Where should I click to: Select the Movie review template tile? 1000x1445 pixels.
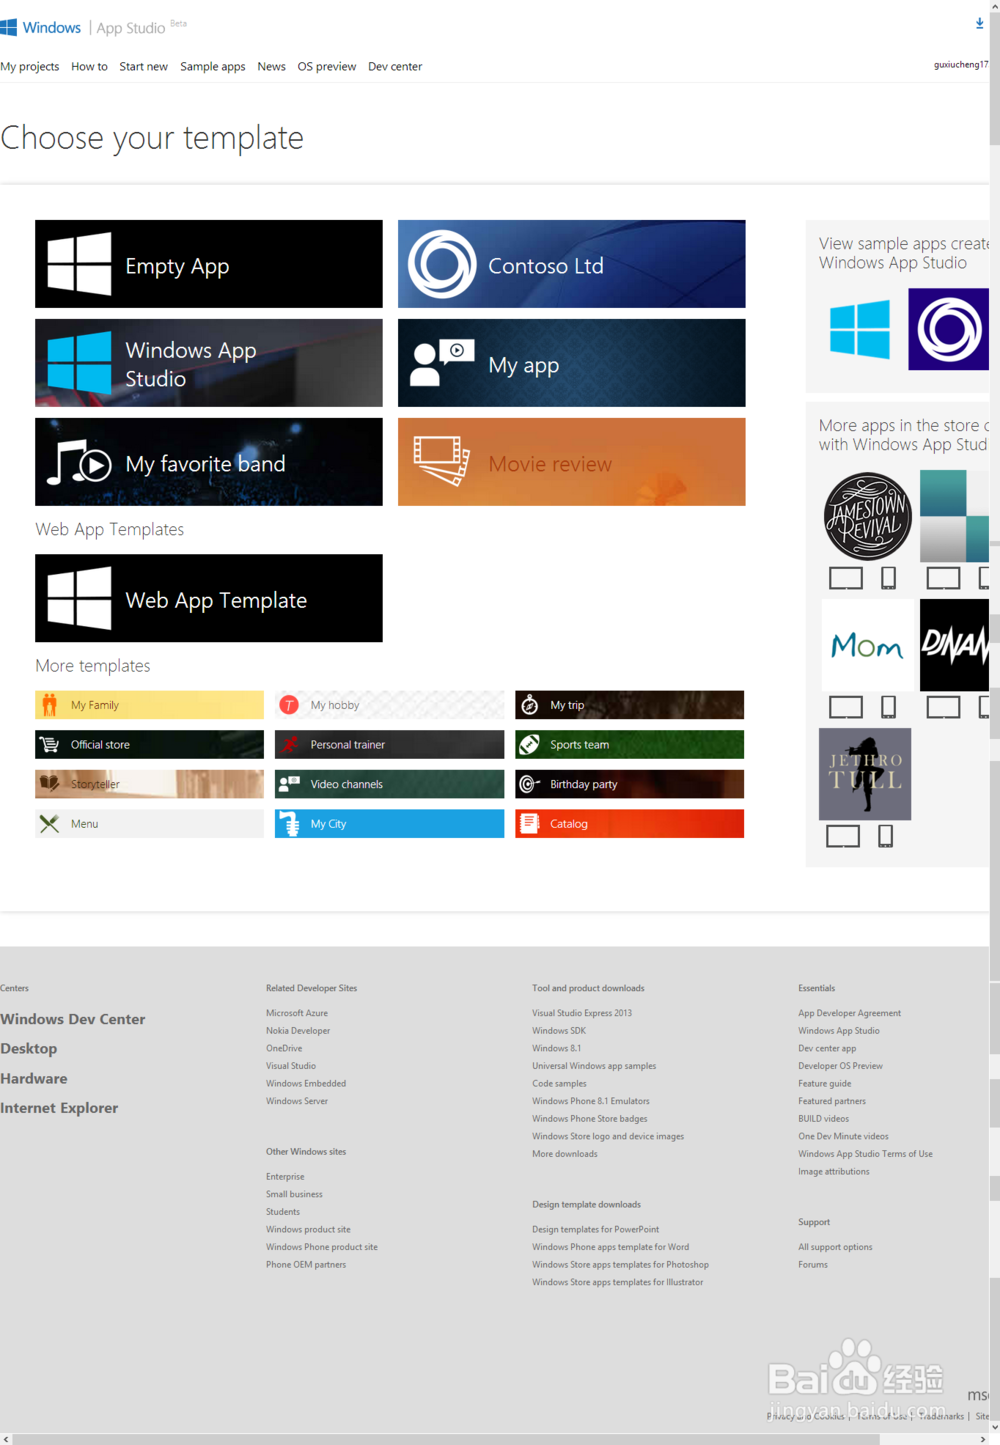tap(572, 462)
